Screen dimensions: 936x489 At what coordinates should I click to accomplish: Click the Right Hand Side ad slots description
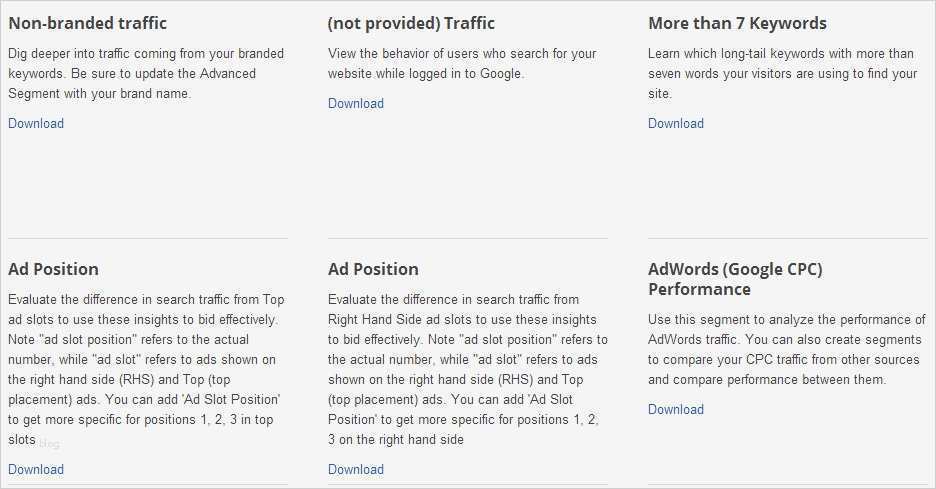(x=466, y=370)
